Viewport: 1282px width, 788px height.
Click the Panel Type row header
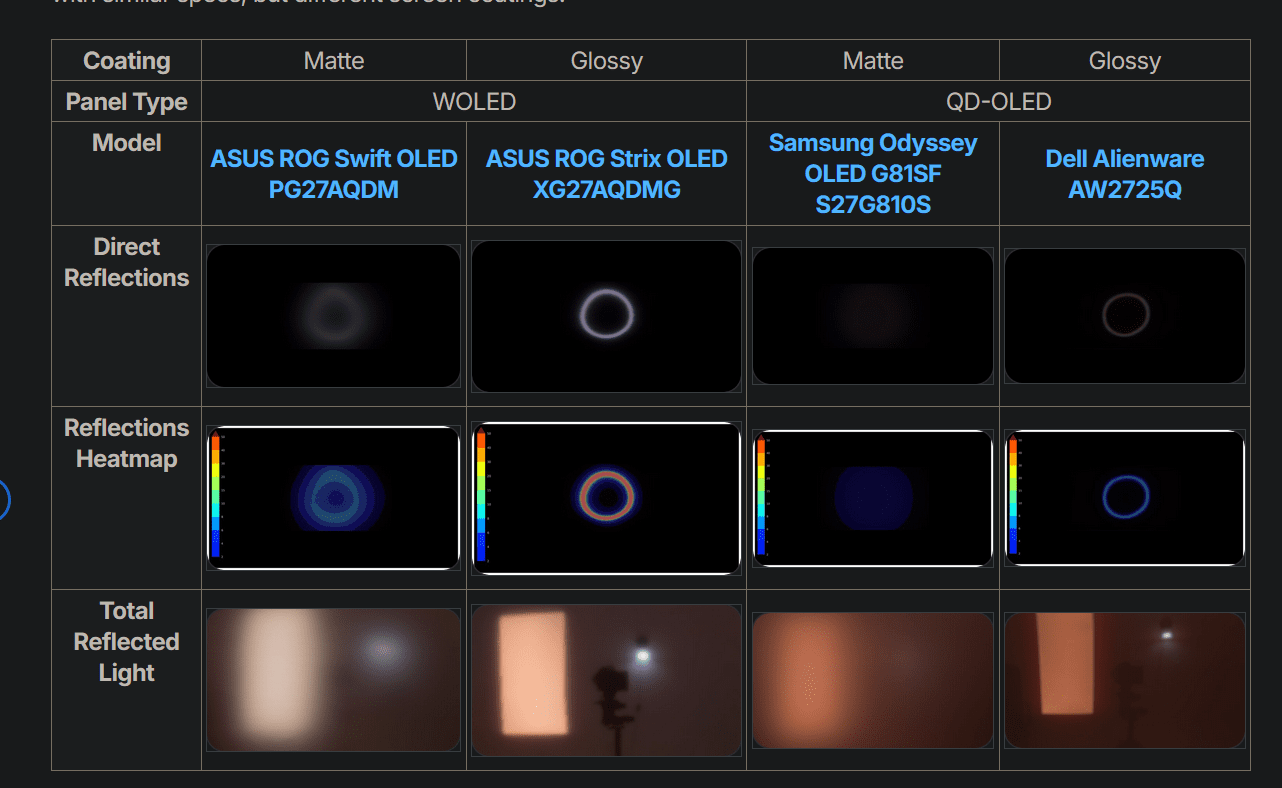pyautogui.click(x=127, y=101)
